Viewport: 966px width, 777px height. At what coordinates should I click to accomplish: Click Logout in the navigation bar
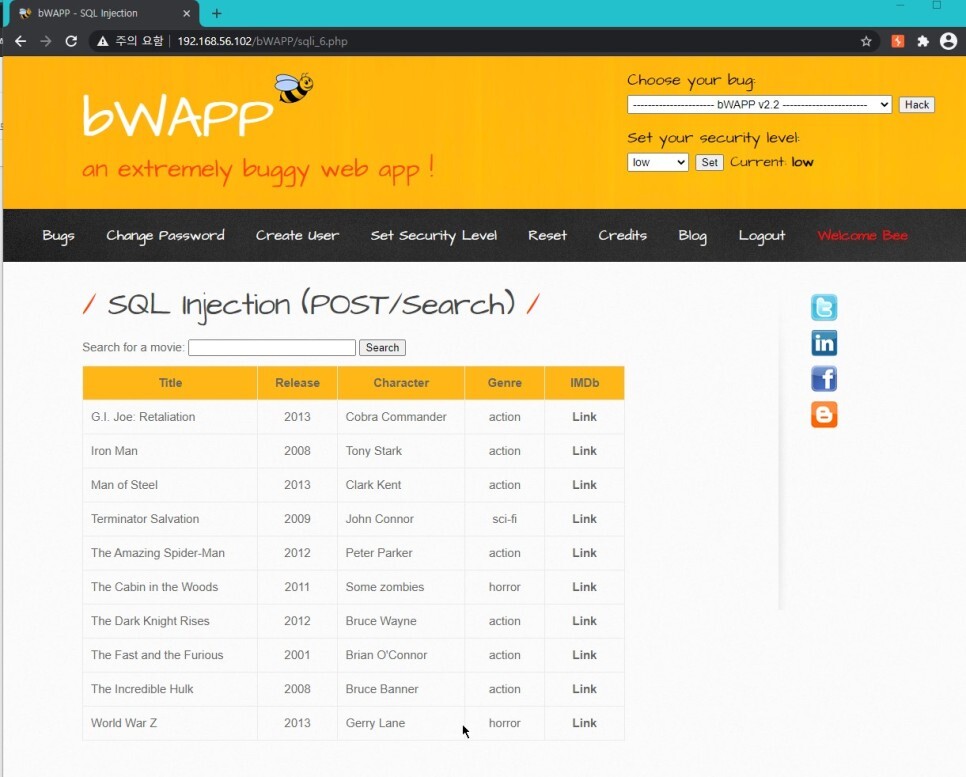point(761,236)
